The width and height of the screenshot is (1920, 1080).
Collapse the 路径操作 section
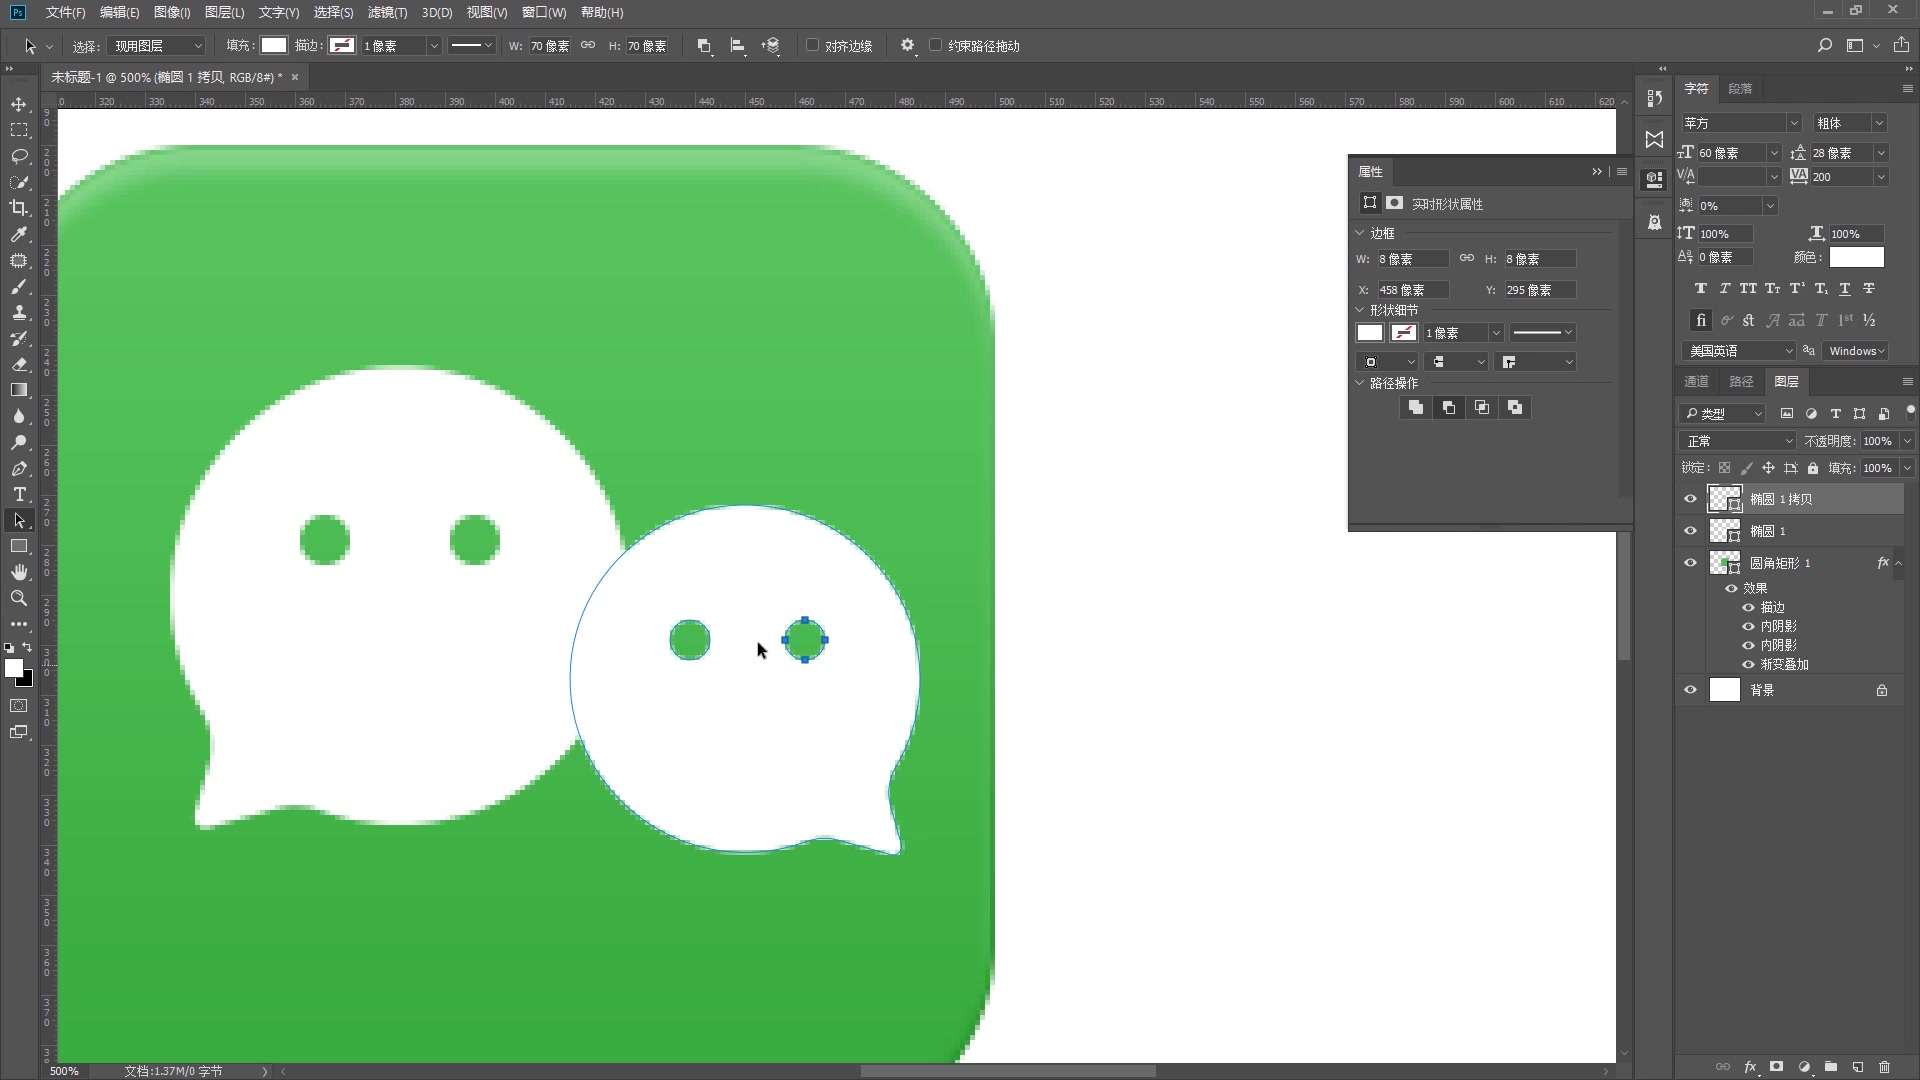click(x=1360, y=383)
